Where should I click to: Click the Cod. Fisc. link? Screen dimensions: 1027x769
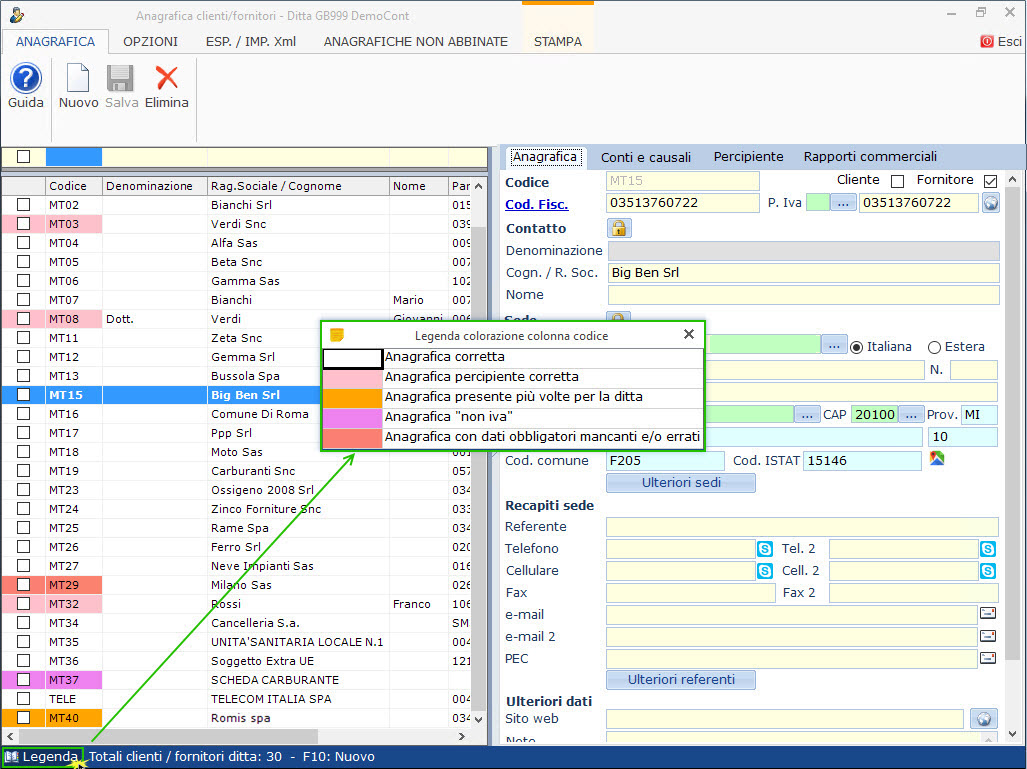point(536,204)
